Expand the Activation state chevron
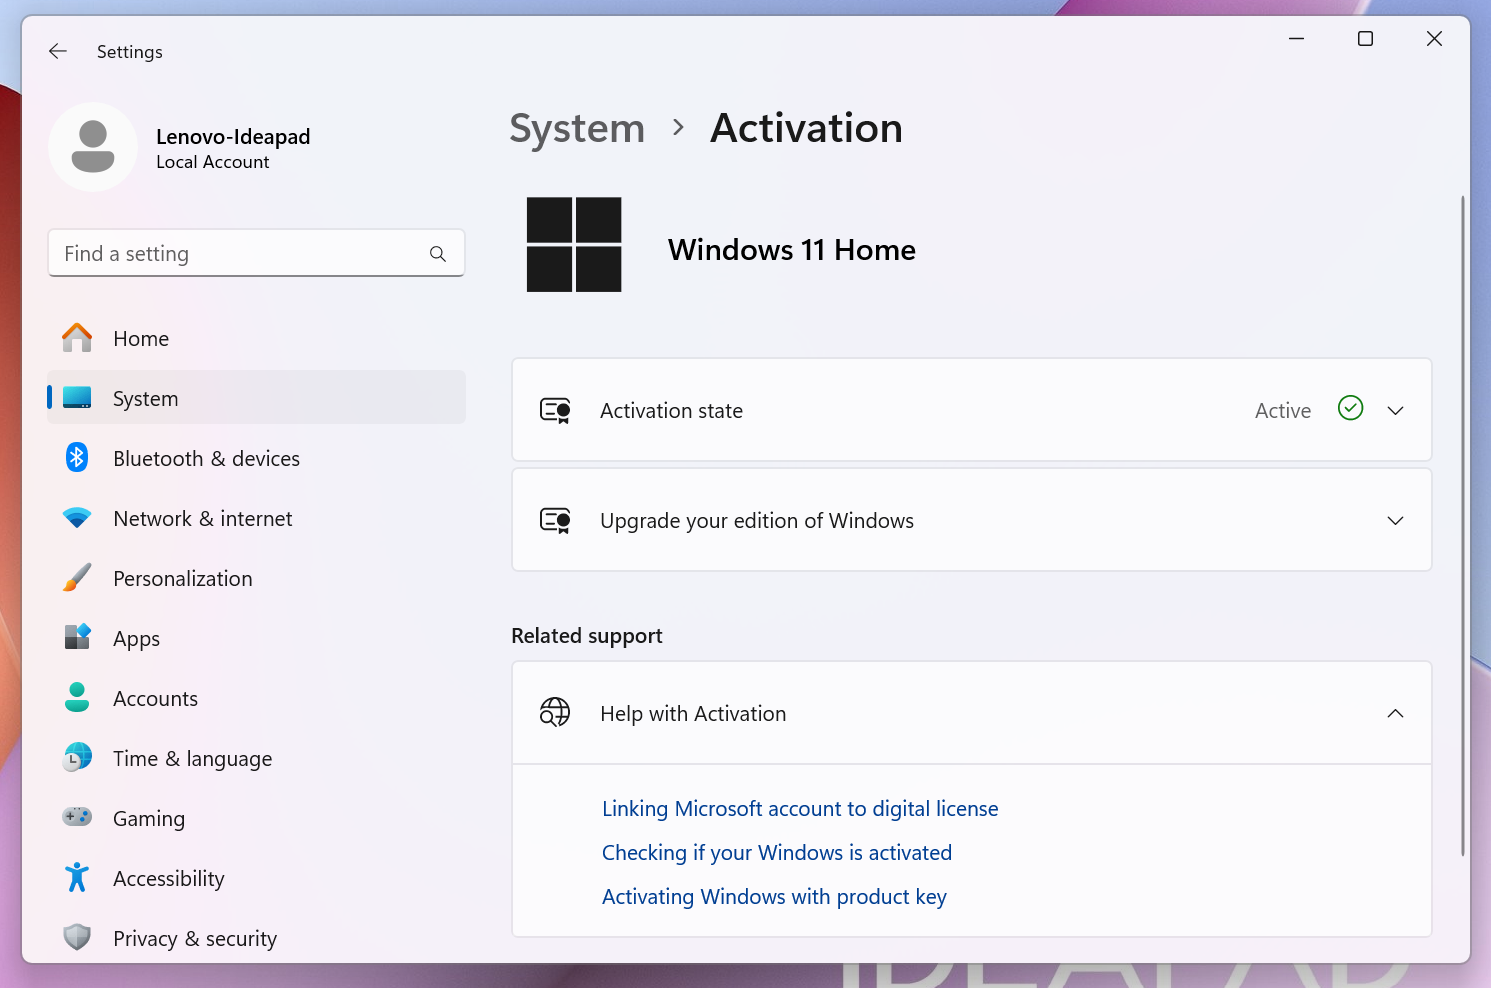 [1395, 410]
